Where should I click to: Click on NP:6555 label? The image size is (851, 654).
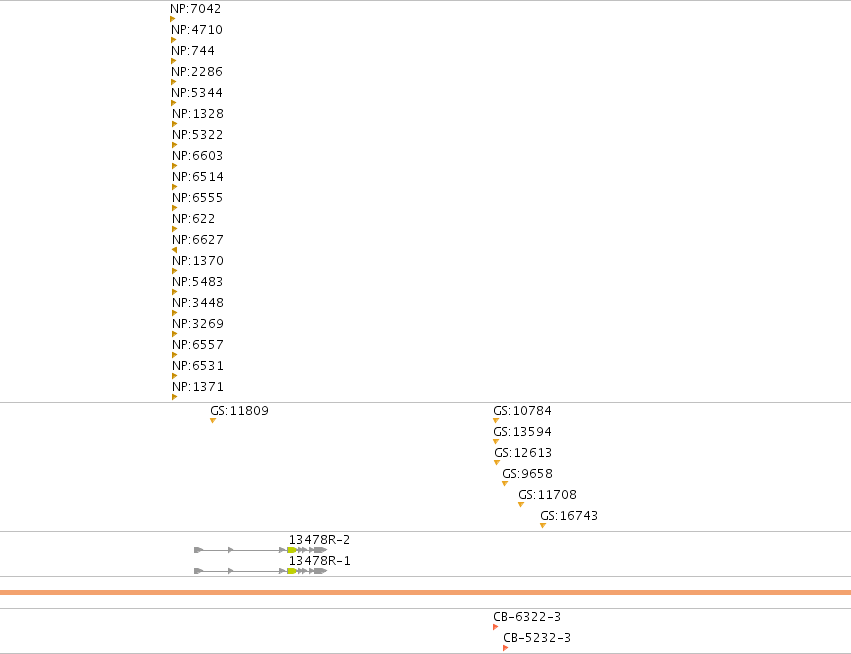[198, 198]
